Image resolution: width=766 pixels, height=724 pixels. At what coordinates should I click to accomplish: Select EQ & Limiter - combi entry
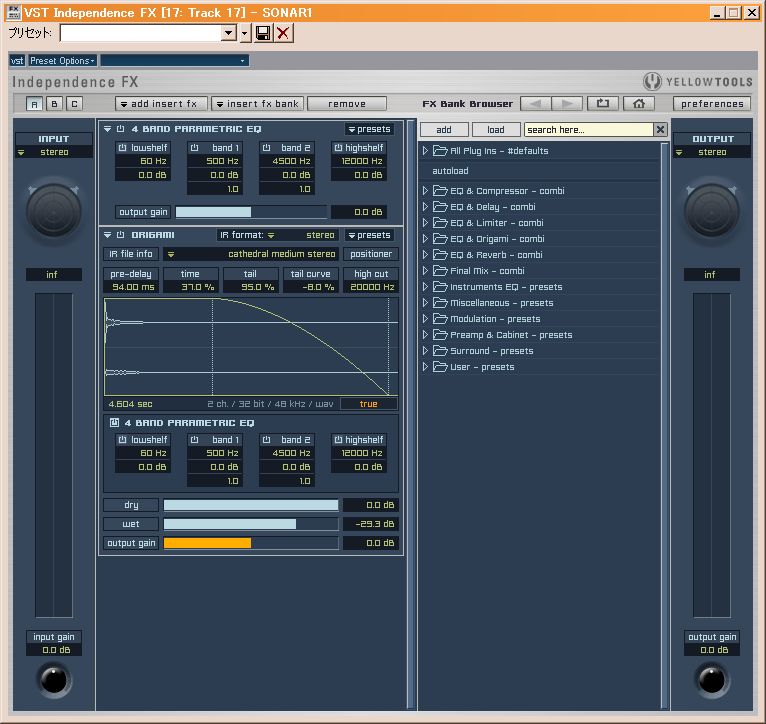(496, 223)
